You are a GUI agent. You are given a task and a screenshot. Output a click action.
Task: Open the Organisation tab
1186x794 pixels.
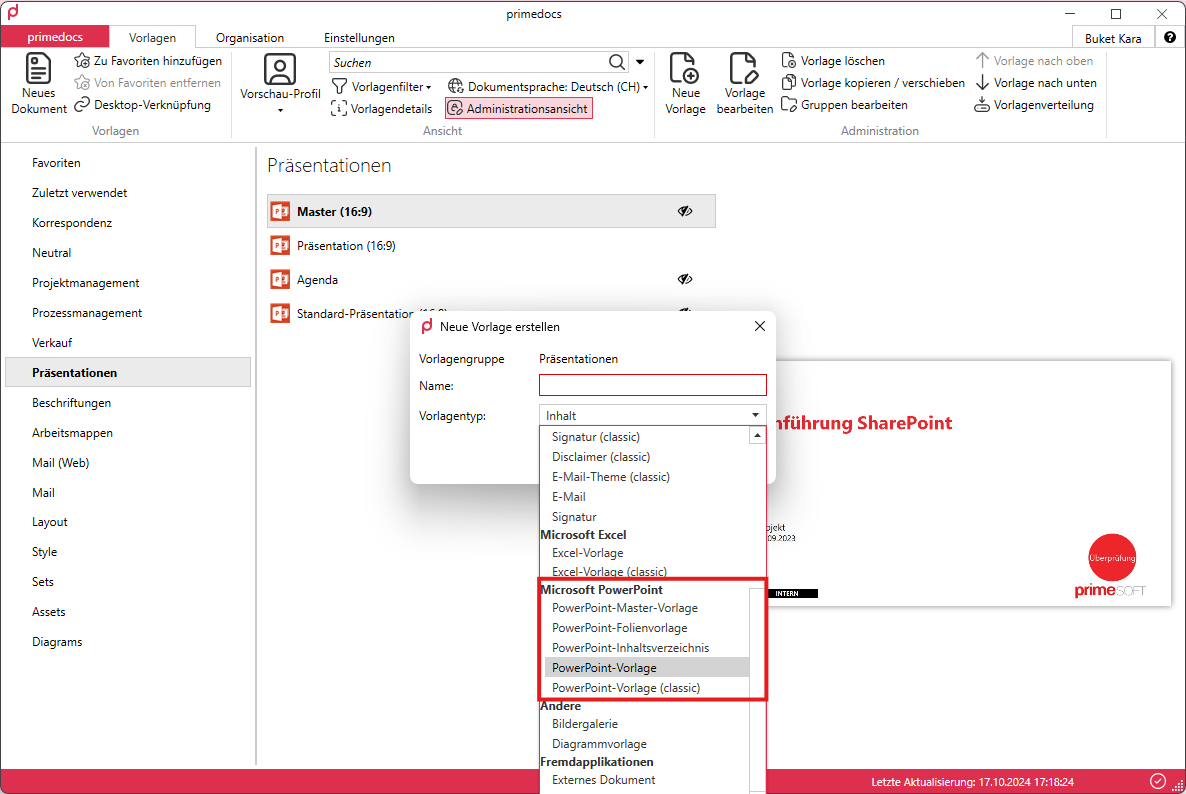tap(250, 37)
